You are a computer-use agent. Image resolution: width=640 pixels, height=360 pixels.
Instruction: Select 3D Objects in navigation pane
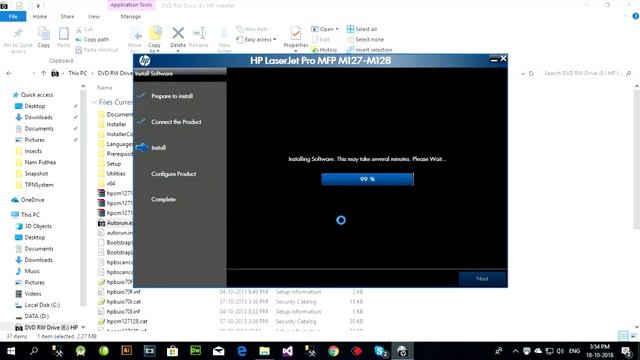38,226
